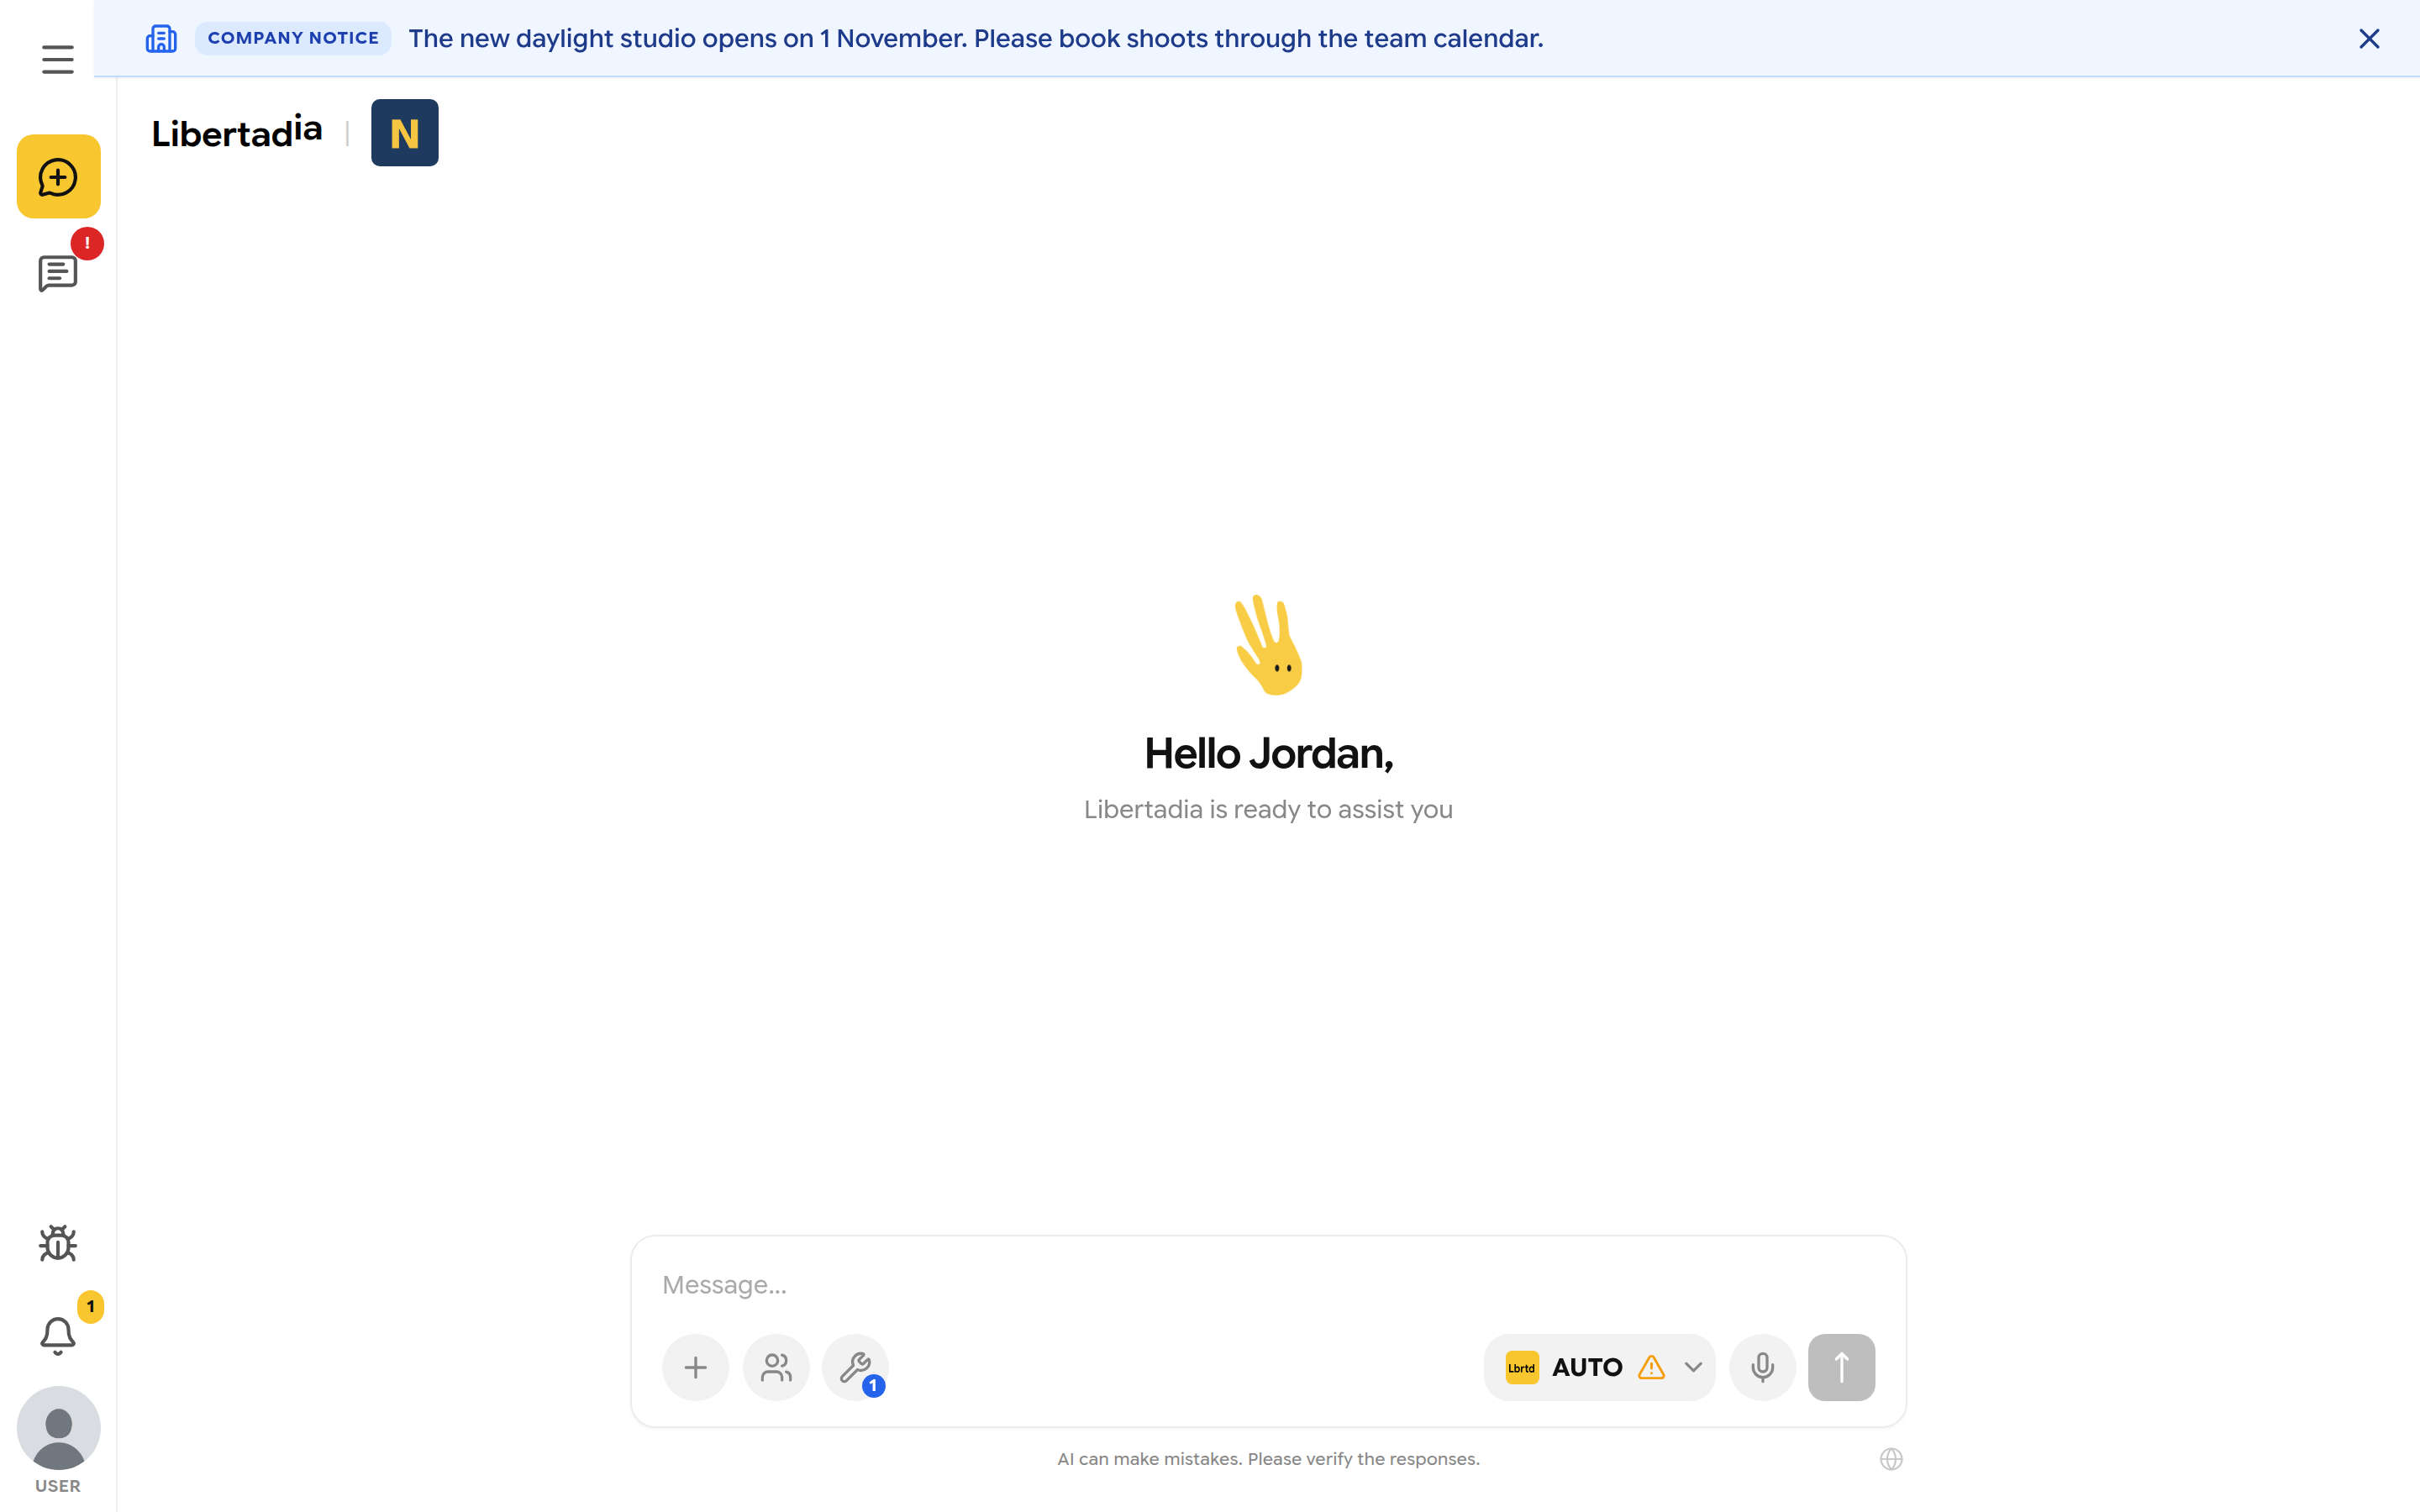The height and width of the screenshot is (1512, 2420).
Task: Click the Libertadia logo
Action: pos(237,132)
